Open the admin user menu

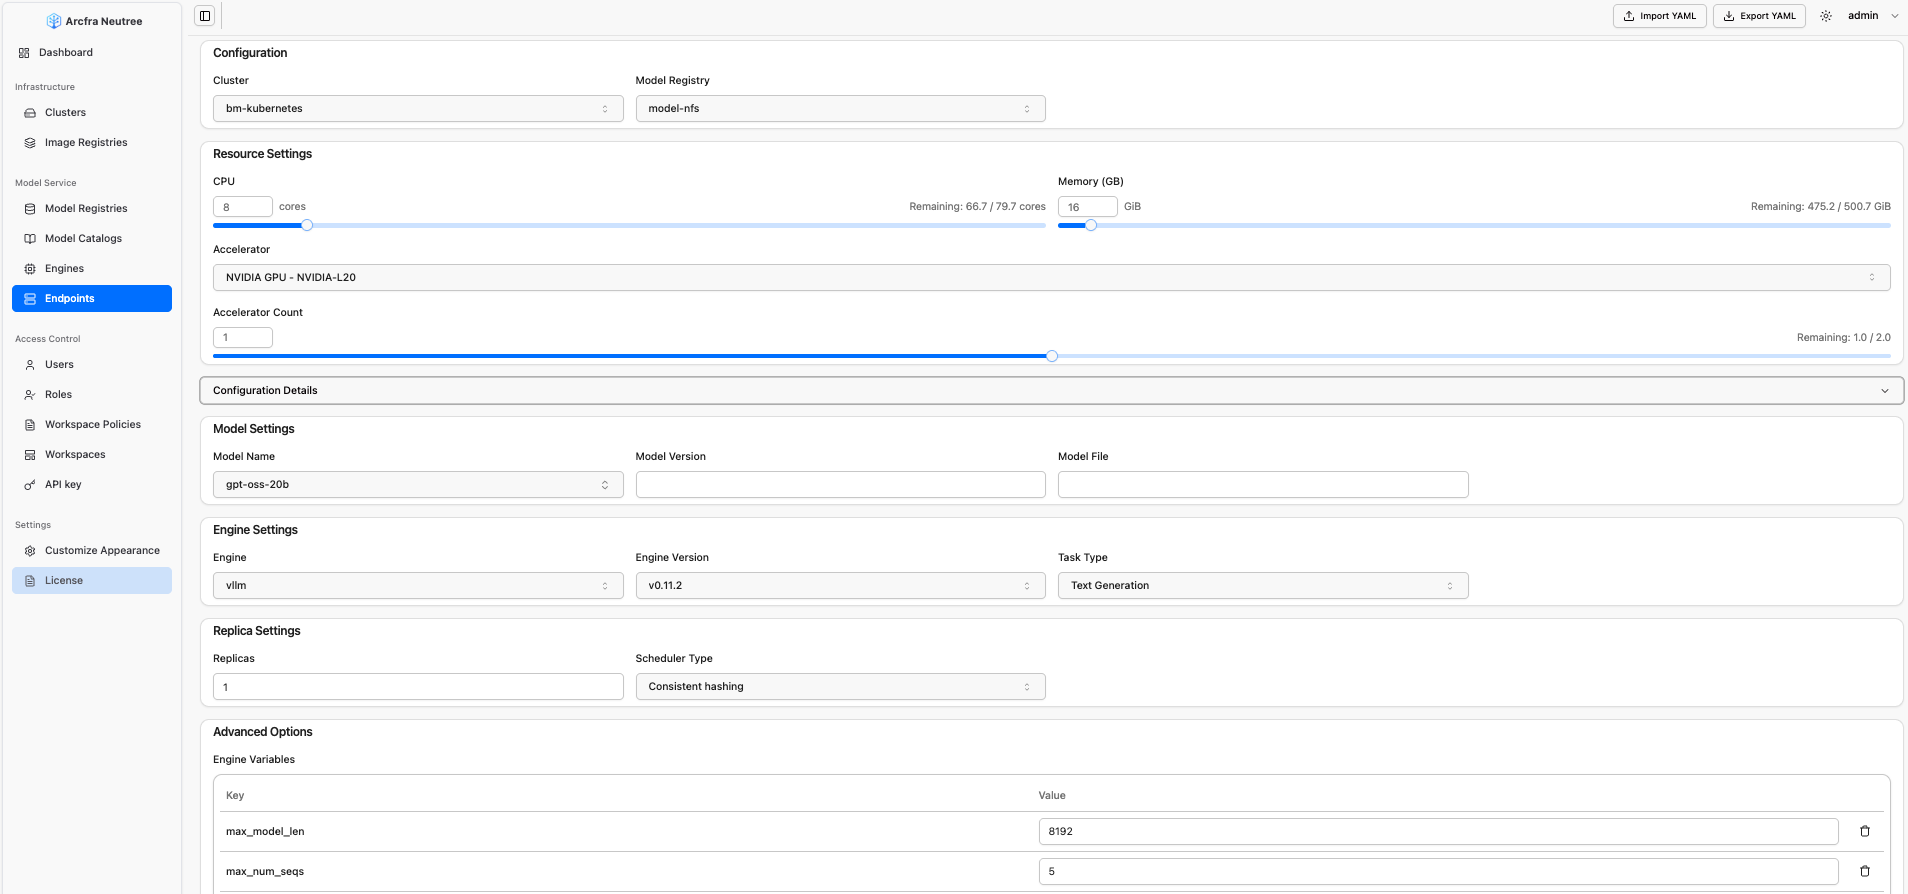[x=1872, y=16]
